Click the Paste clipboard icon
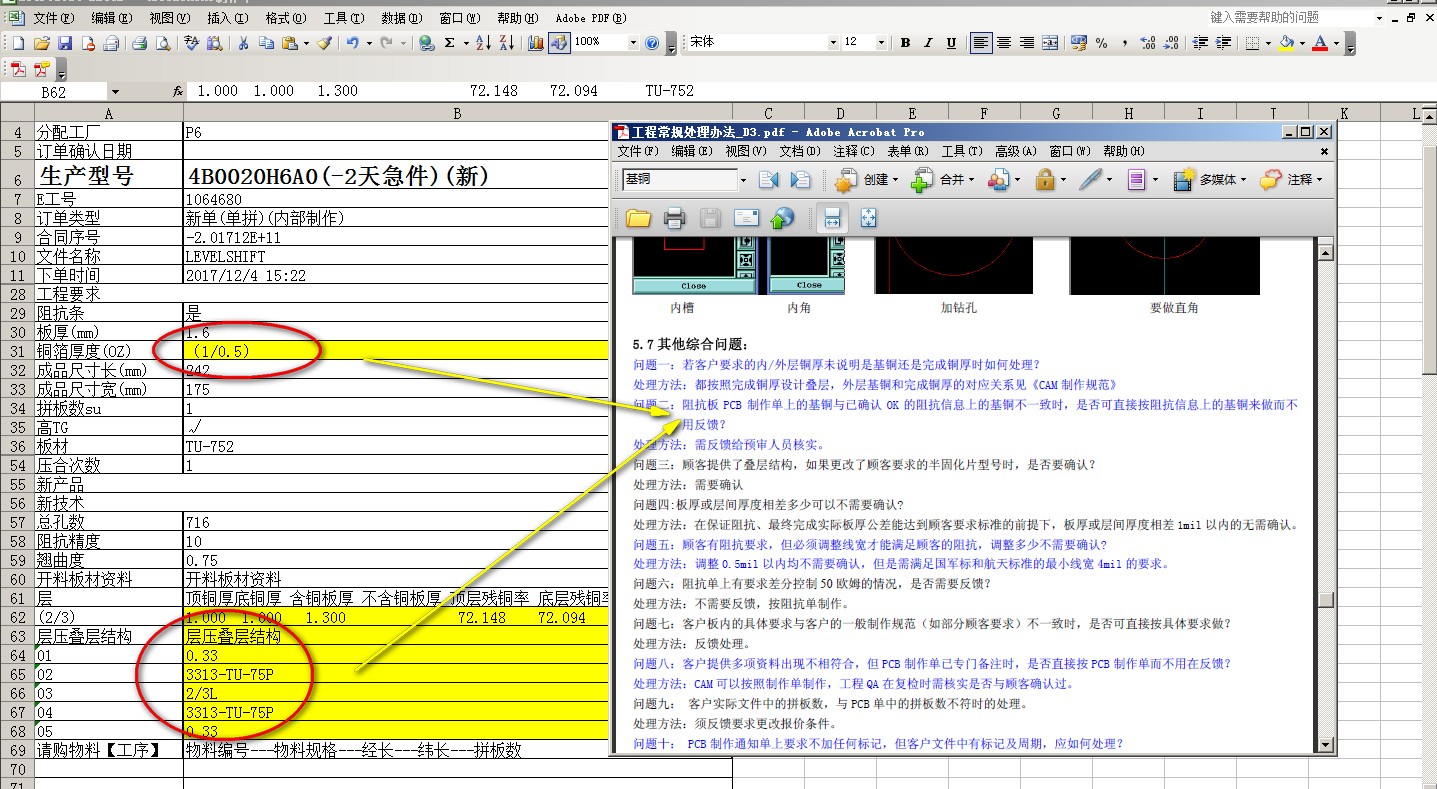Image resolution: width=1437 pixels, height=789 pixels. coord(289,43)
